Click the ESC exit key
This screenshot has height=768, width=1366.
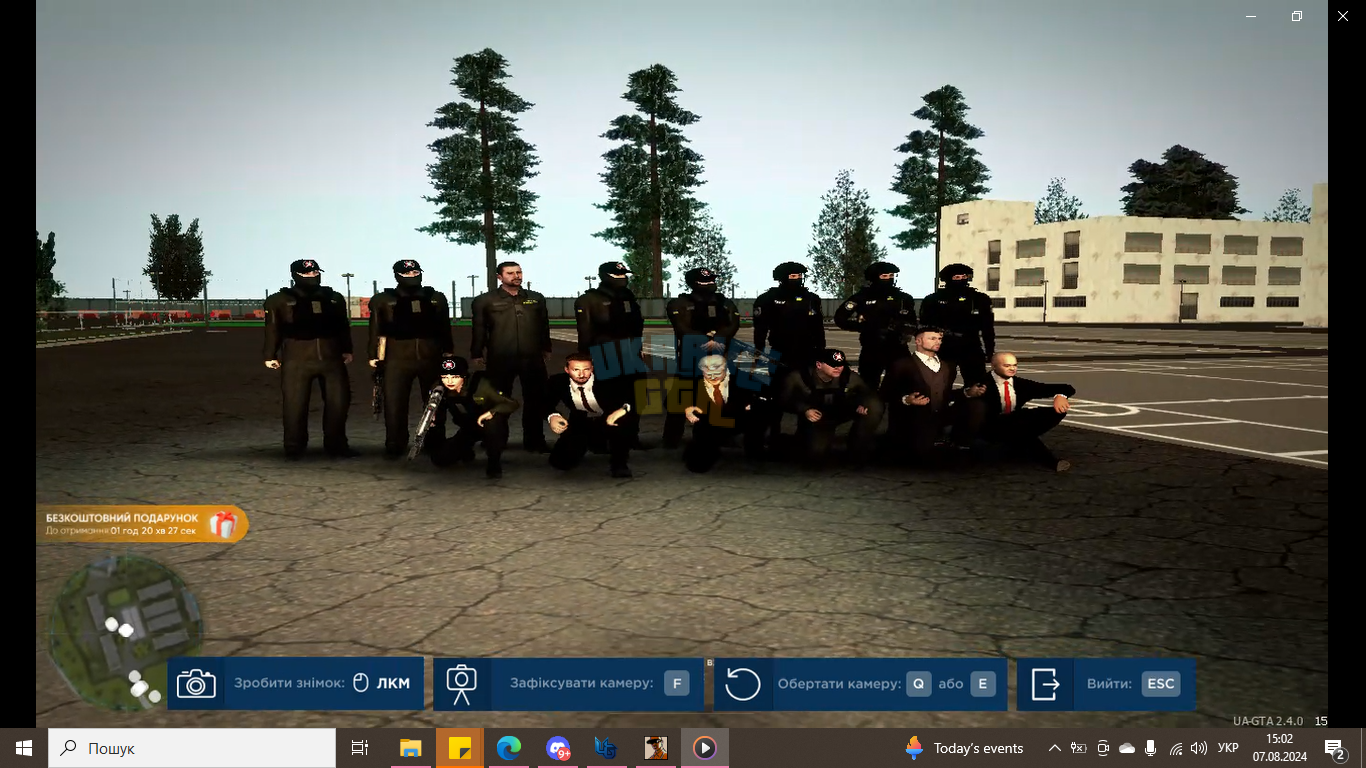(1160, 684)
